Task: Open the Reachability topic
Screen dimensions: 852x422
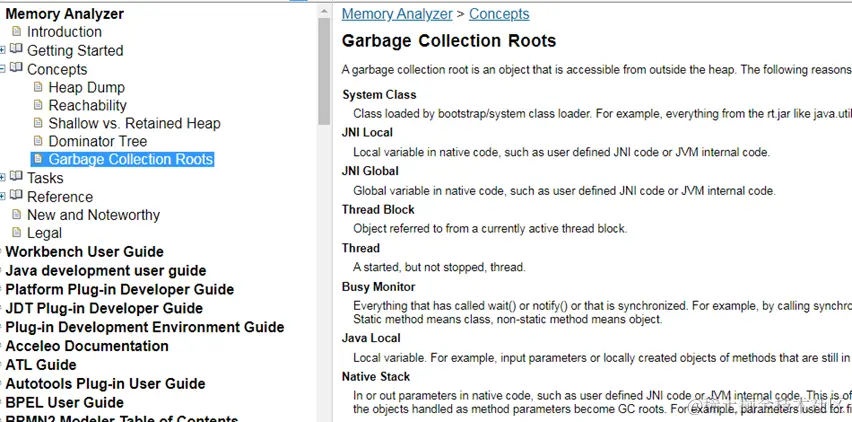Action: coord(87,105)
